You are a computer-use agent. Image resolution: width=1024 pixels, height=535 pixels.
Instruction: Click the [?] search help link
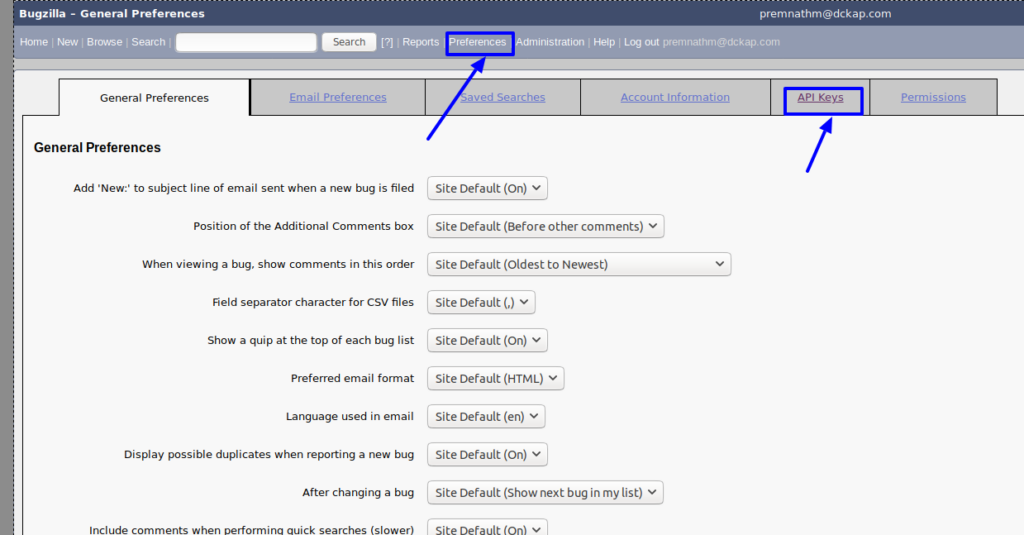point(386,42)
